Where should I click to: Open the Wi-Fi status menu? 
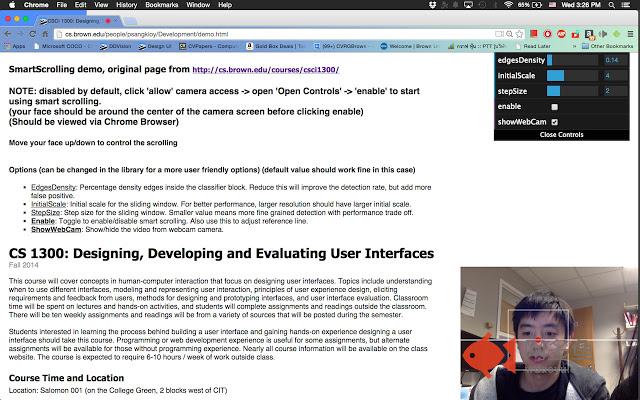(x=508, y=5)
